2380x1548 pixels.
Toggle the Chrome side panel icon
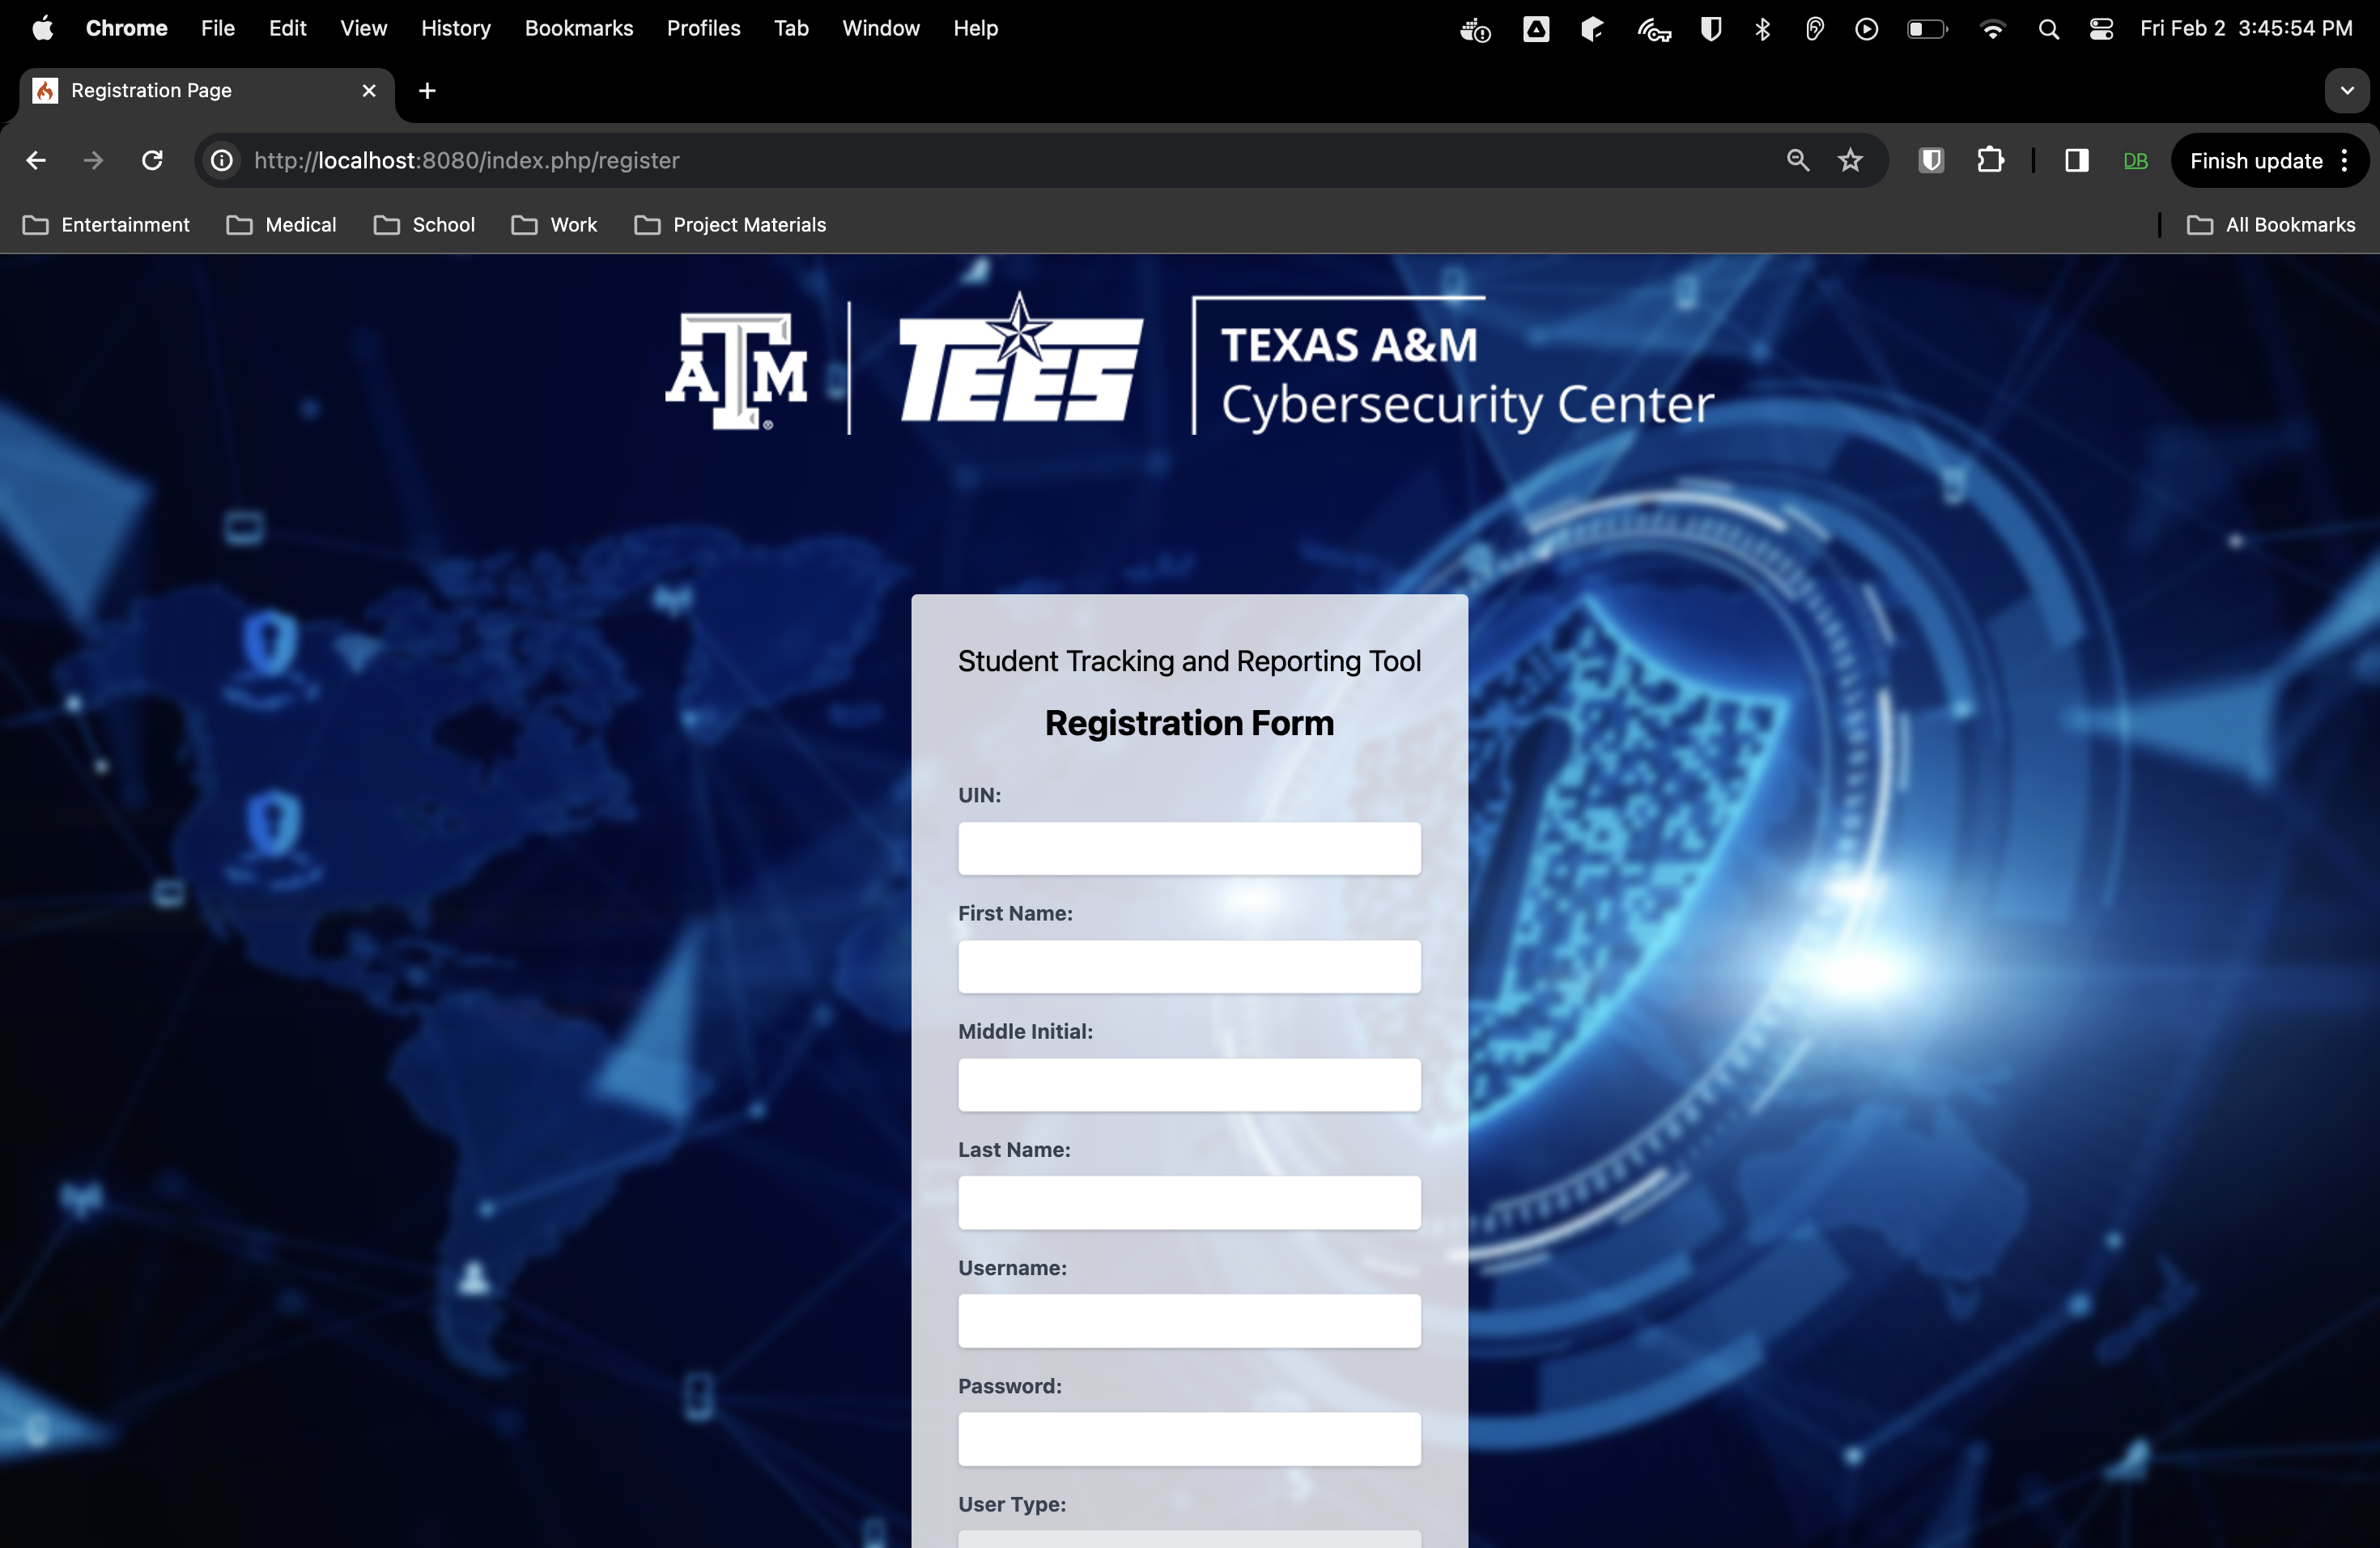[x=2076, y=160]
